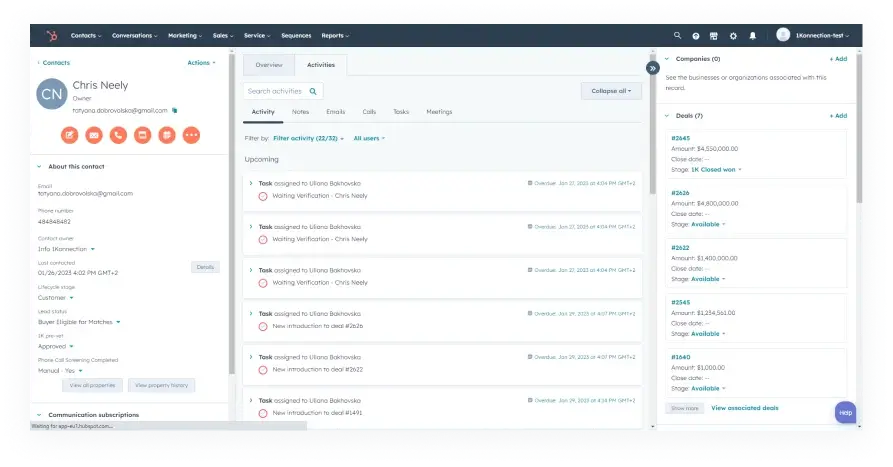Change deal #2626 stage Available dropdown
893x467 pixels.
708,224
